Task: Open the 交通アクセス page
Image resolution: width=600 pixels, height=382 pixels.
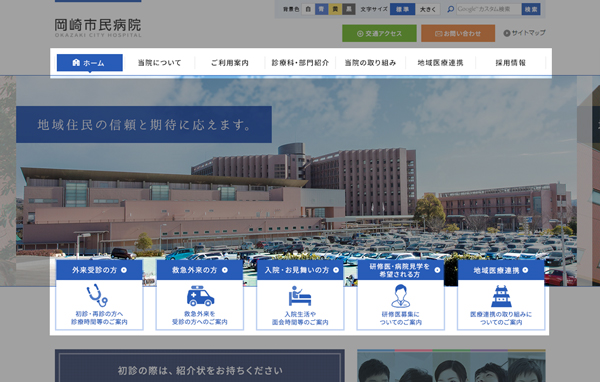Action: (x=379, y=33)
